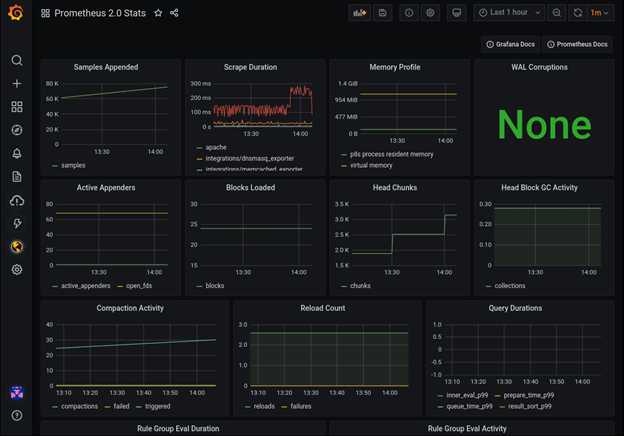Image resolution: width=624 pixels, height=436 pixels.
Task: Toggle the open_fds legend series
Action: coord(139,285)
